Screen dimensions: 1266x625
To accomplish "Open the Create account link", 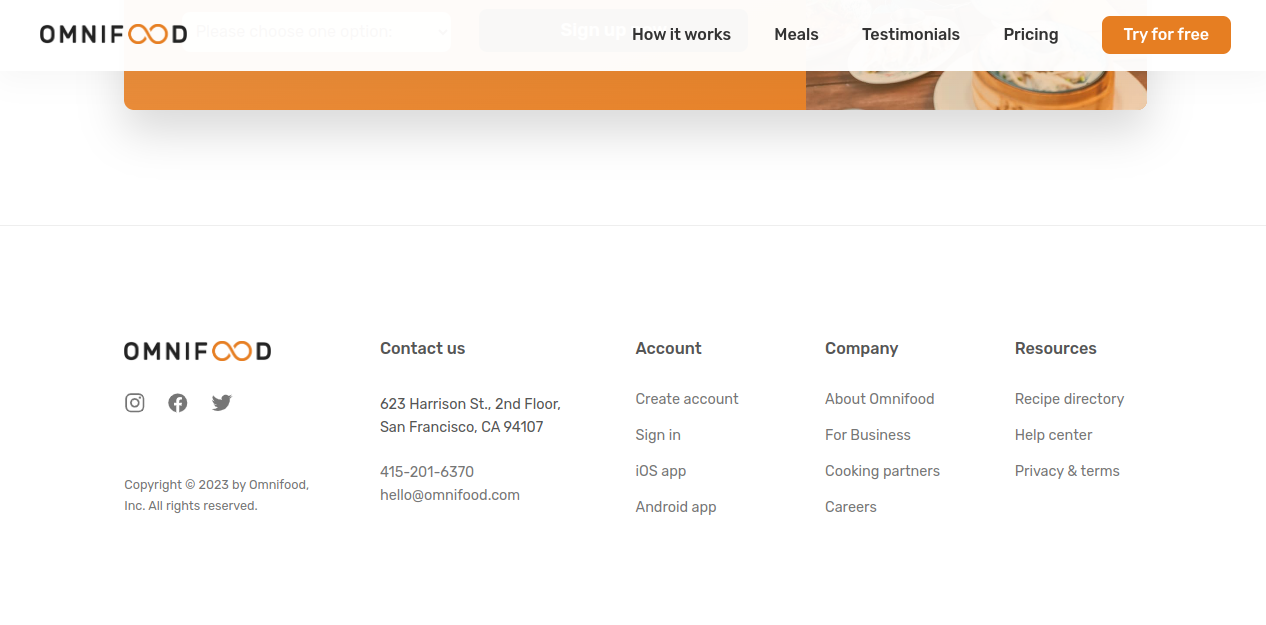I will [687, 399].
